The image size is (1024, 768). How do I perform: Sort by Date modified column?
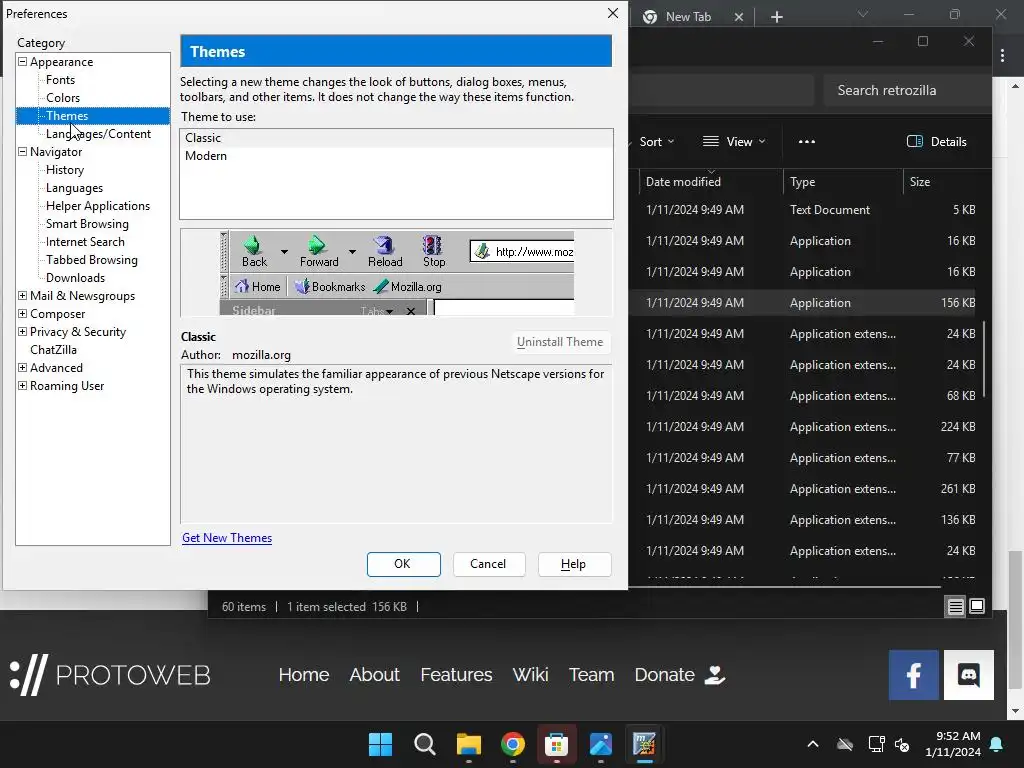pos(711,182)
